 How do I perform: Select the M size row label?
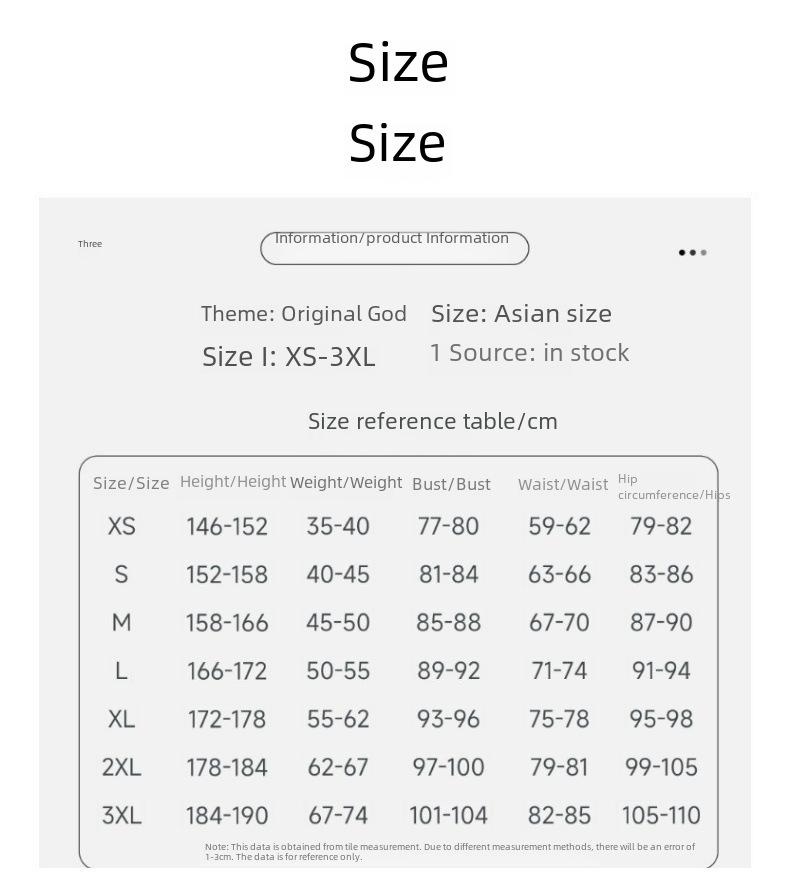121,623
